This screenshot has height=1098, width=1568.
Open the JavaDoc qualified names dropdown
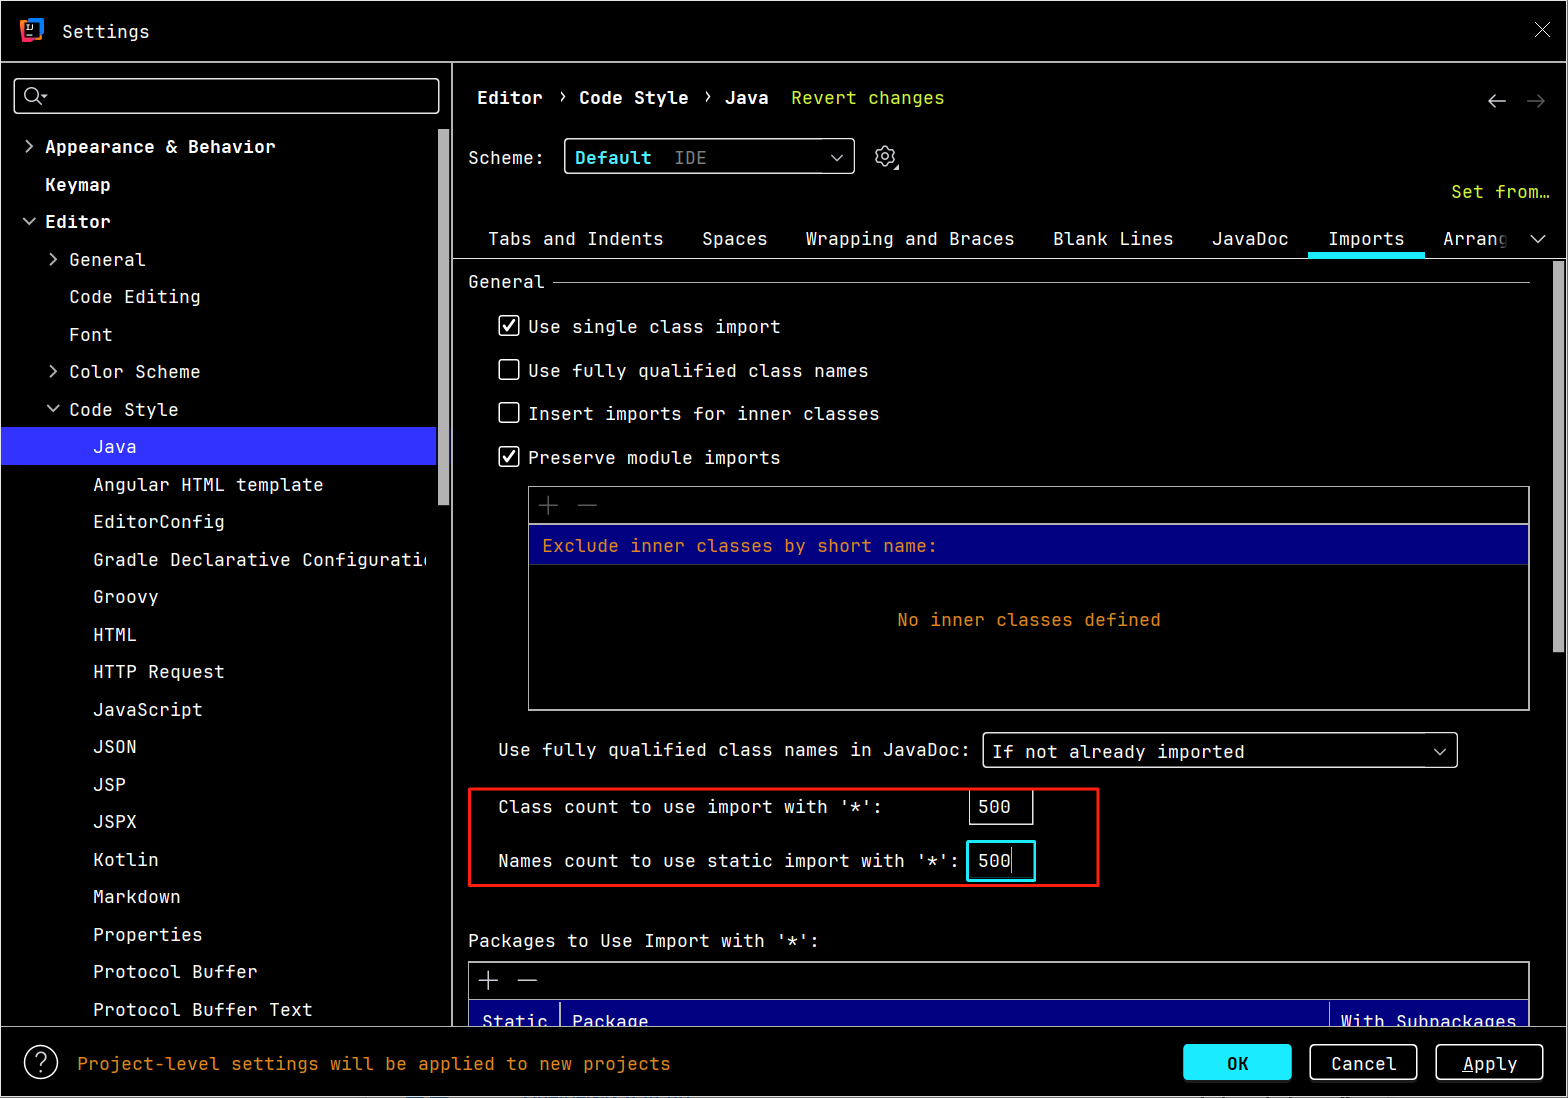1219,751
